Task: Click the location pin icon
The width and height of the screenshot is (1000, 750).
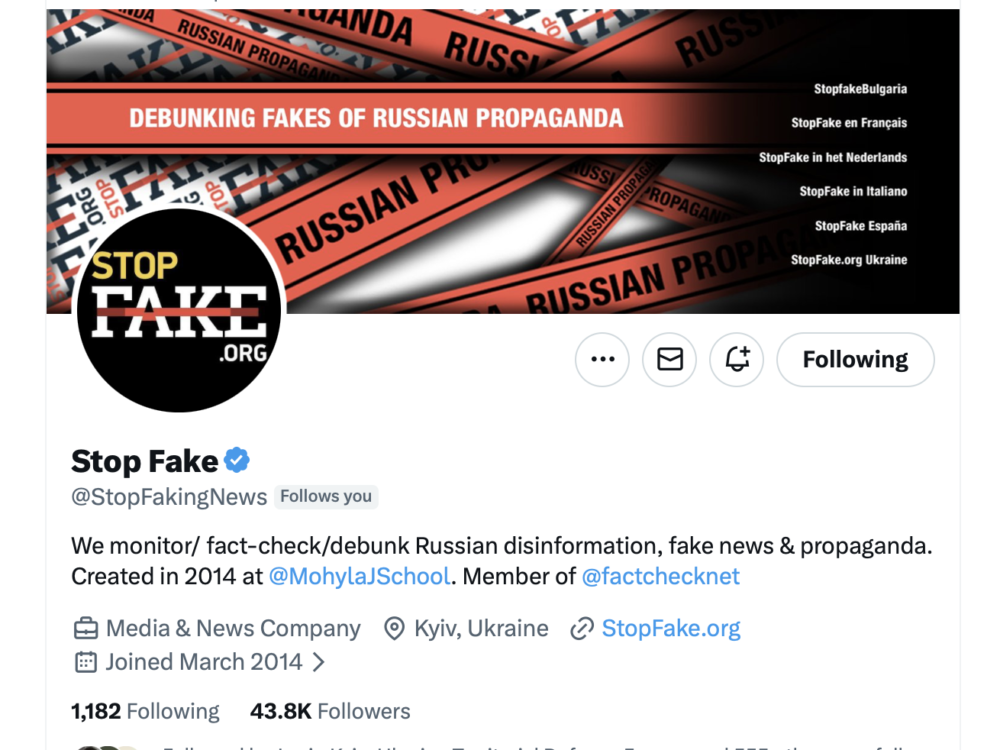Action: (x=395, y=629)
